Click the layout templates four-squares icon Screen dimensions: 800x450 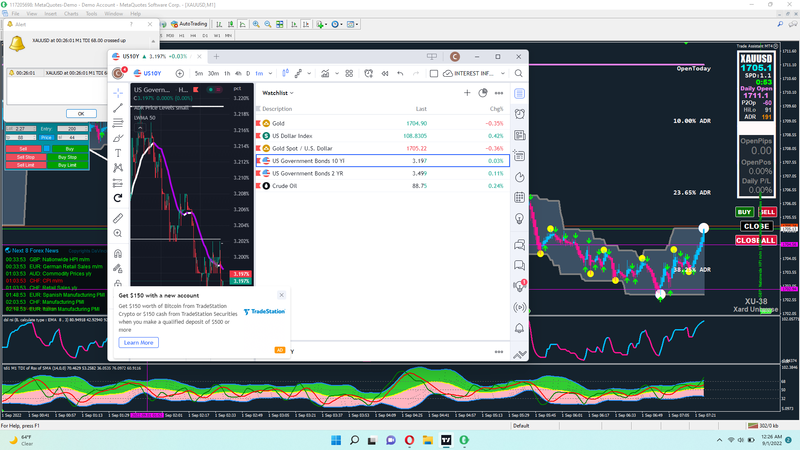[349, 73]
